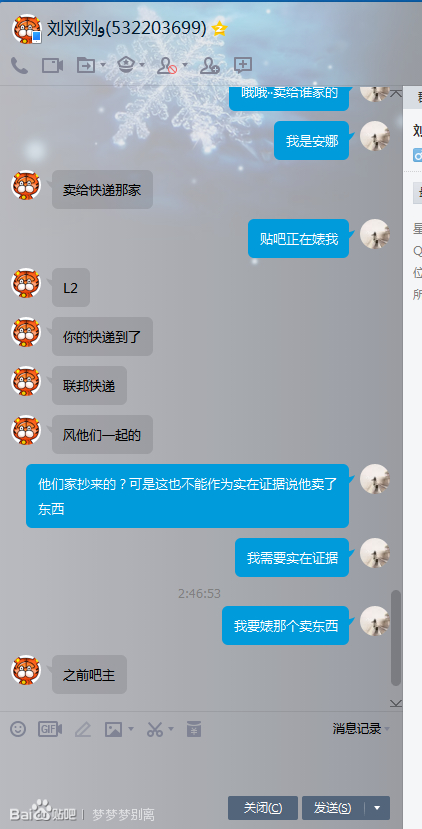Click the block contact icon in the toolbar
422x829 pixels.
tap(167, 66)
